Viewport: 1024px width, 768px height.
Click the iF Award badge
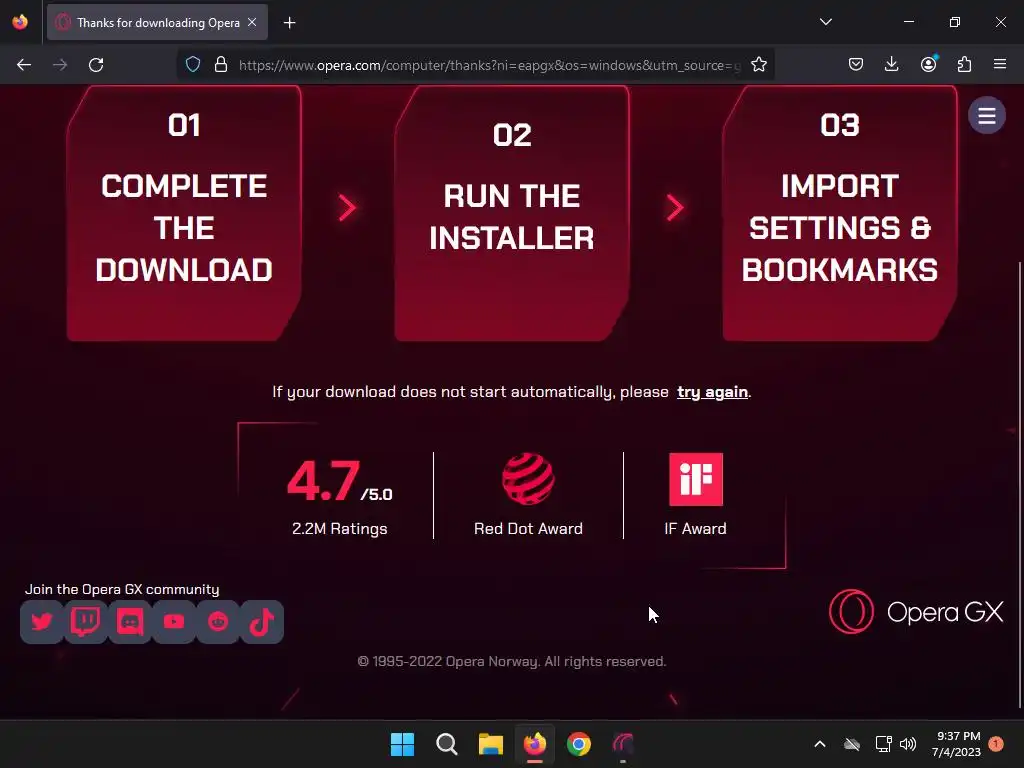pos(696,479)
